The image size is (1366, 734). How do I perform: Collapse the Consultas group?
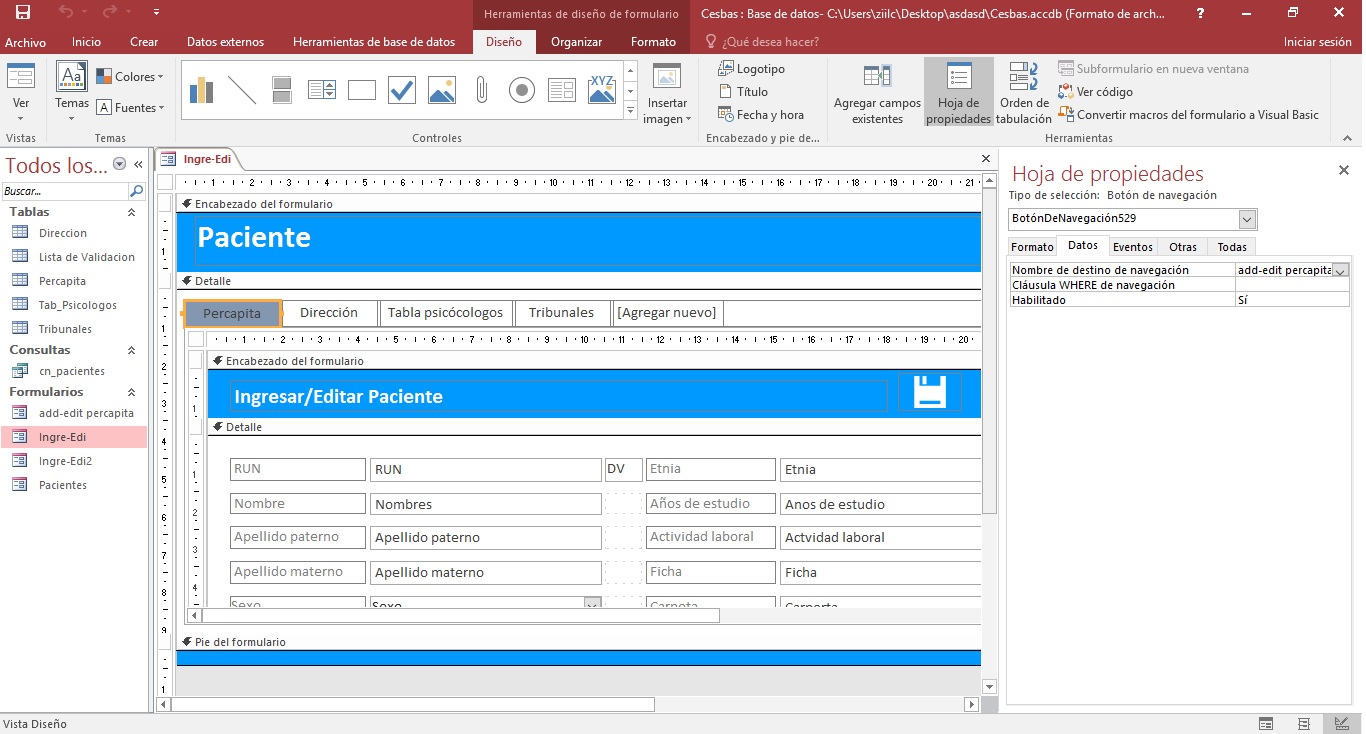coord(131,350)
